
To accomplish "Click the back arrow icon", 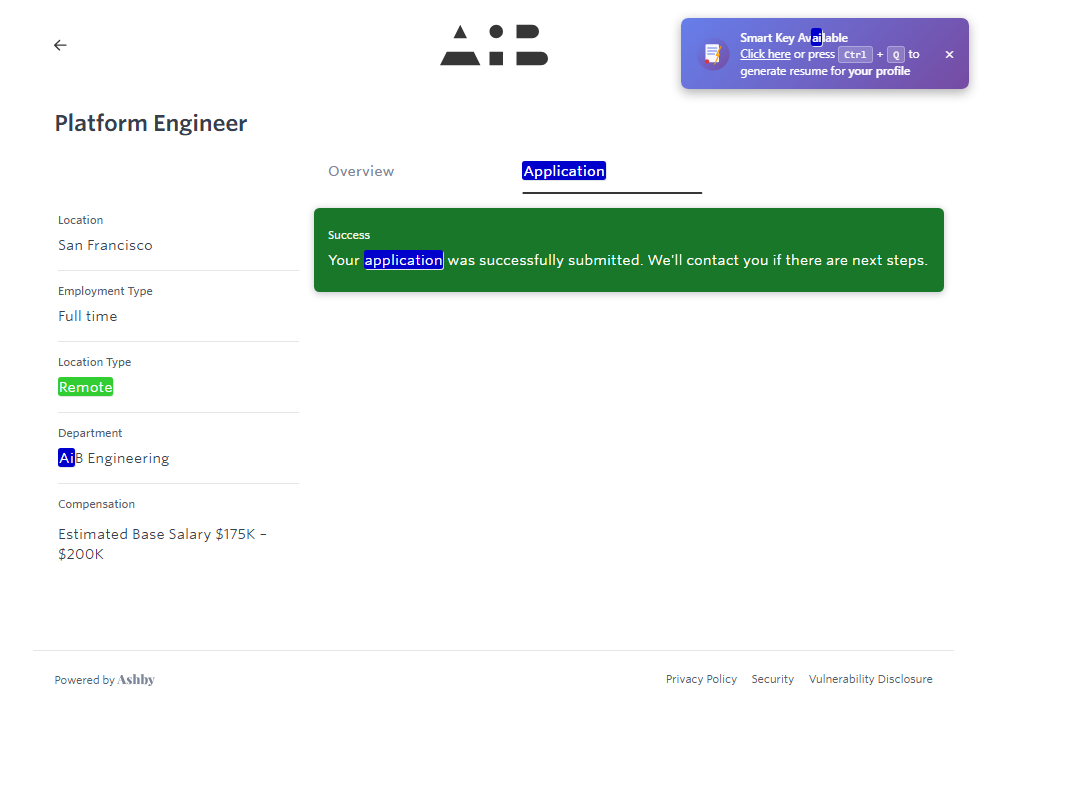I will coord(60,45).
